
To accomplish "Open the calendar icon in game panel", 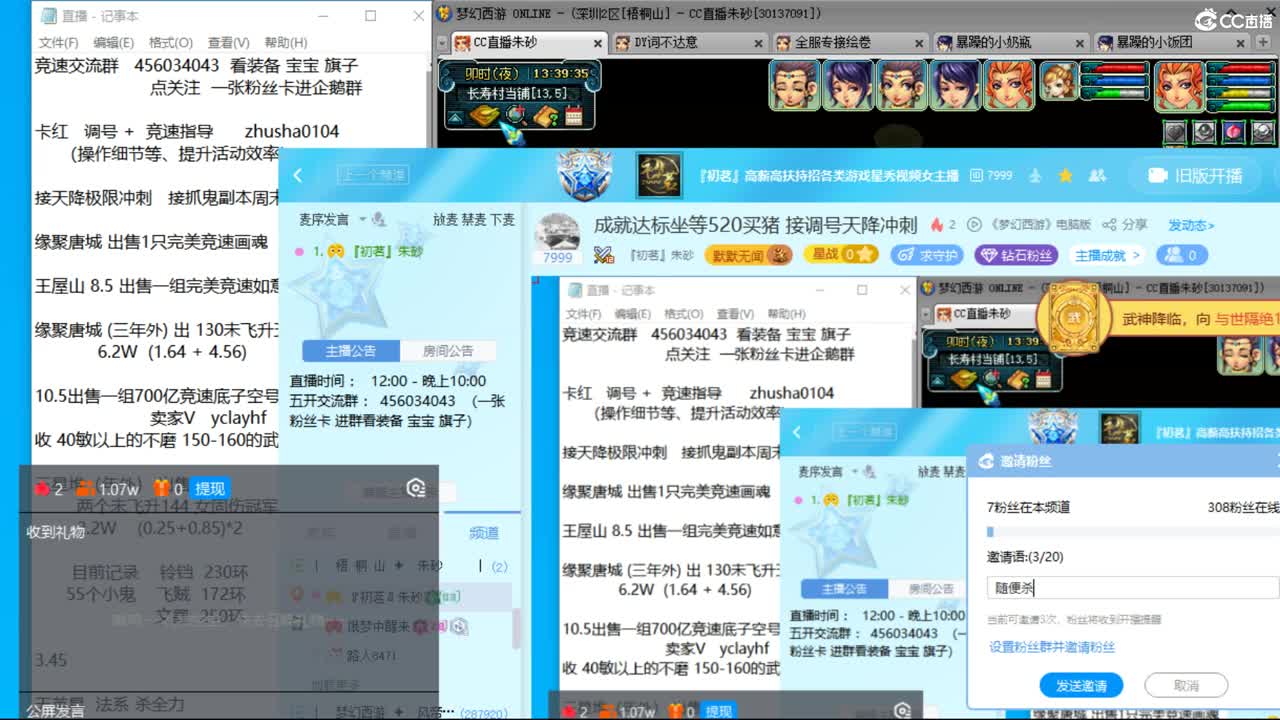I will pyautogui.click(x=574, y=117).
